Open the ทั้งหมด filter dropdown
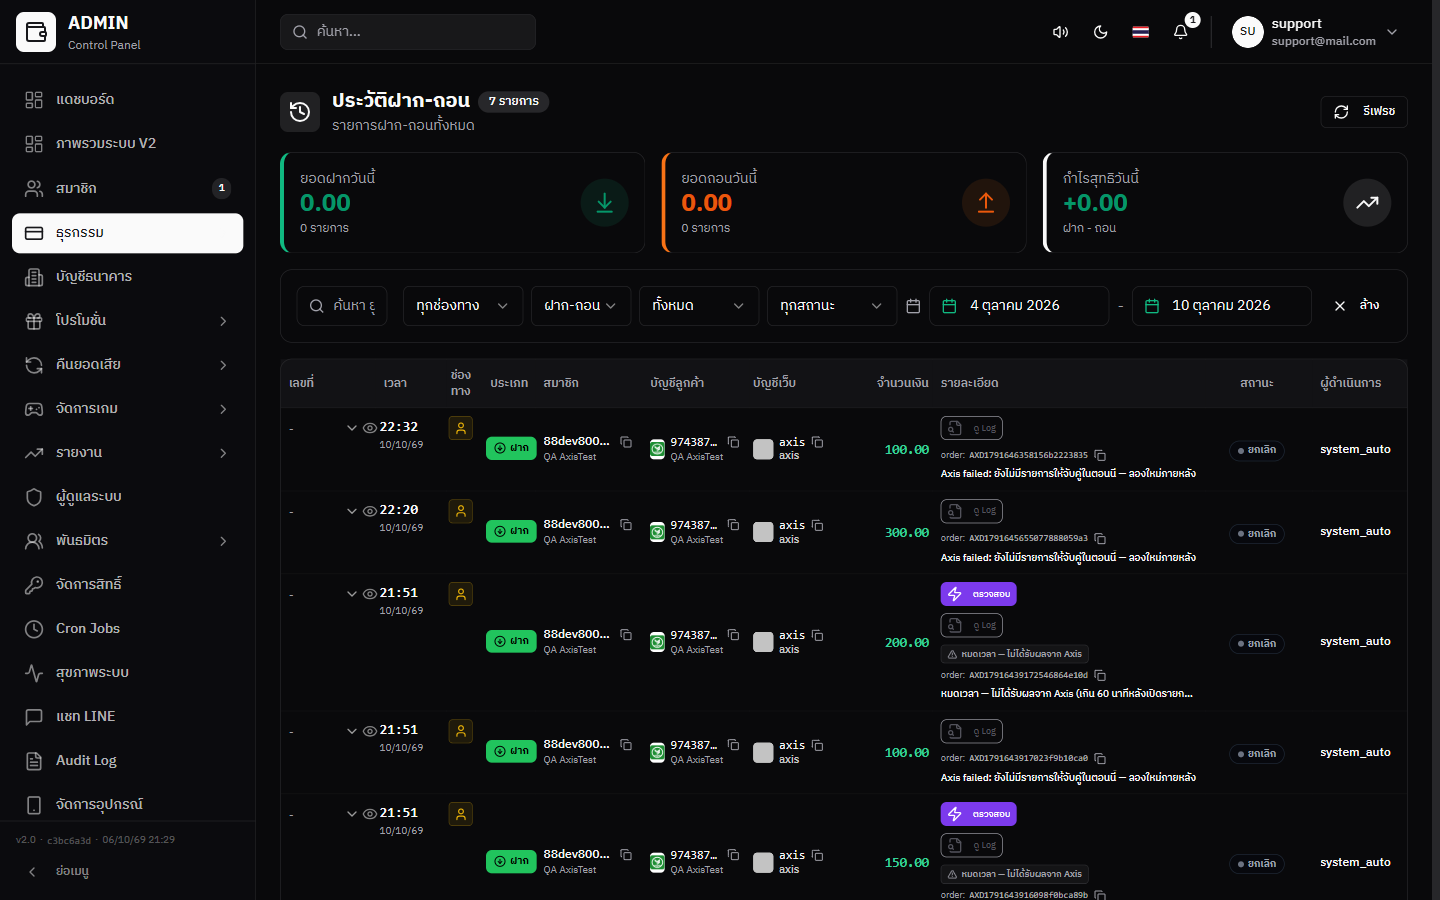The height and width of the screenshot is (900, 1440). 699,306
